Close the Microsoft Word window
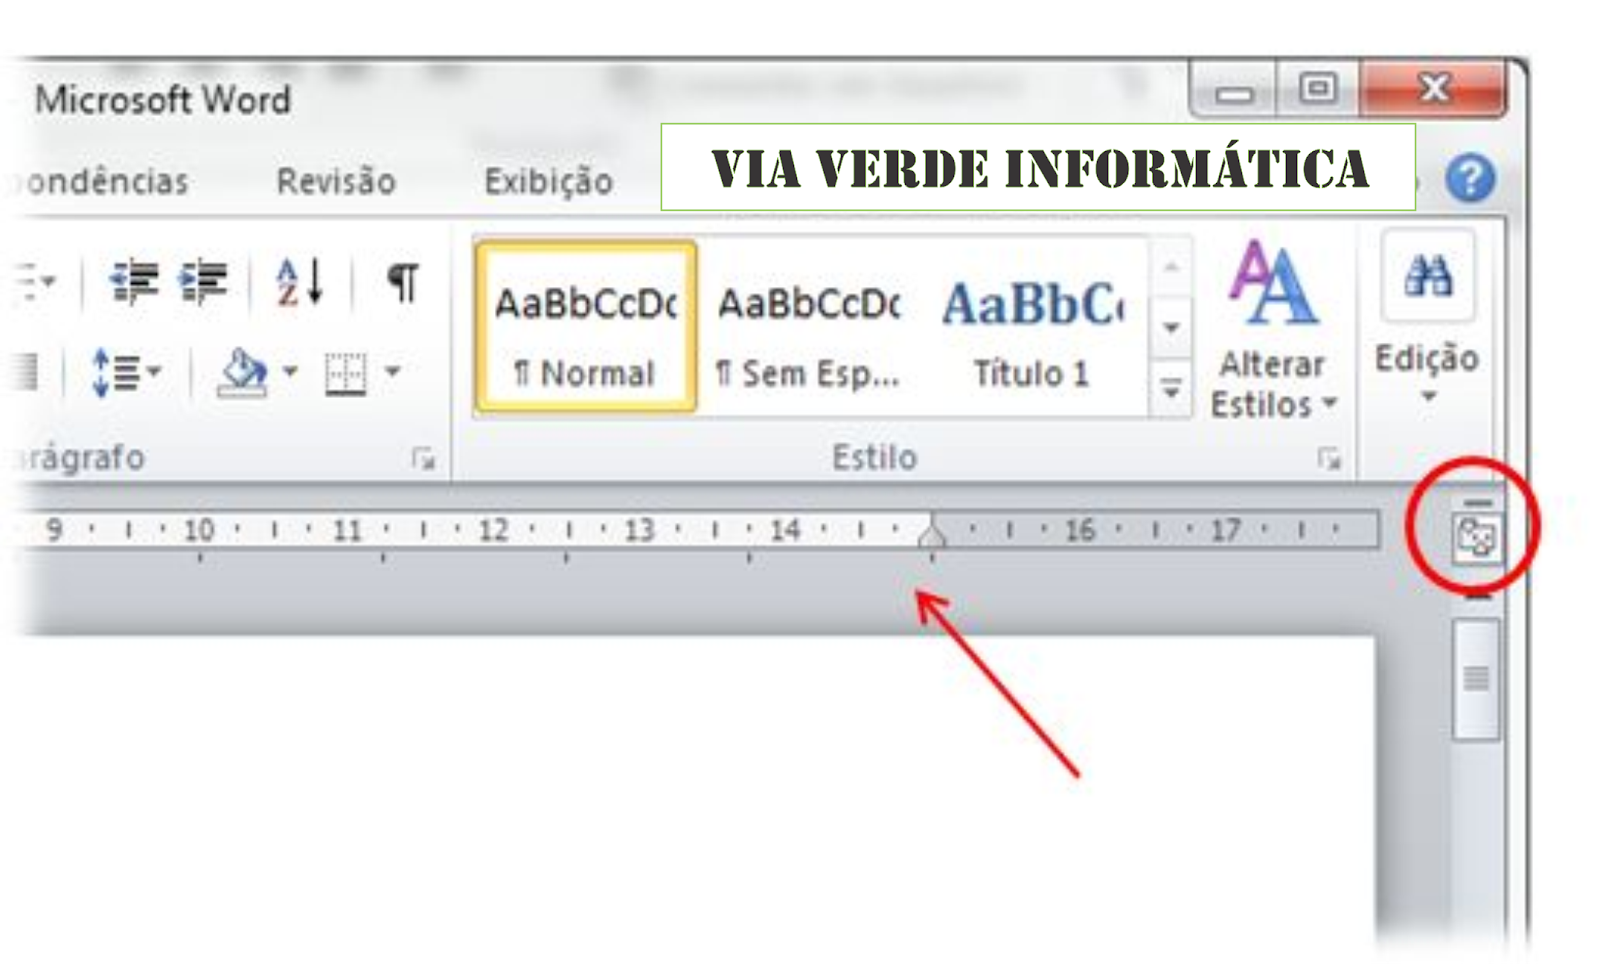The width and height of the screenshot is (1600, 964). tap(1432, 89)
